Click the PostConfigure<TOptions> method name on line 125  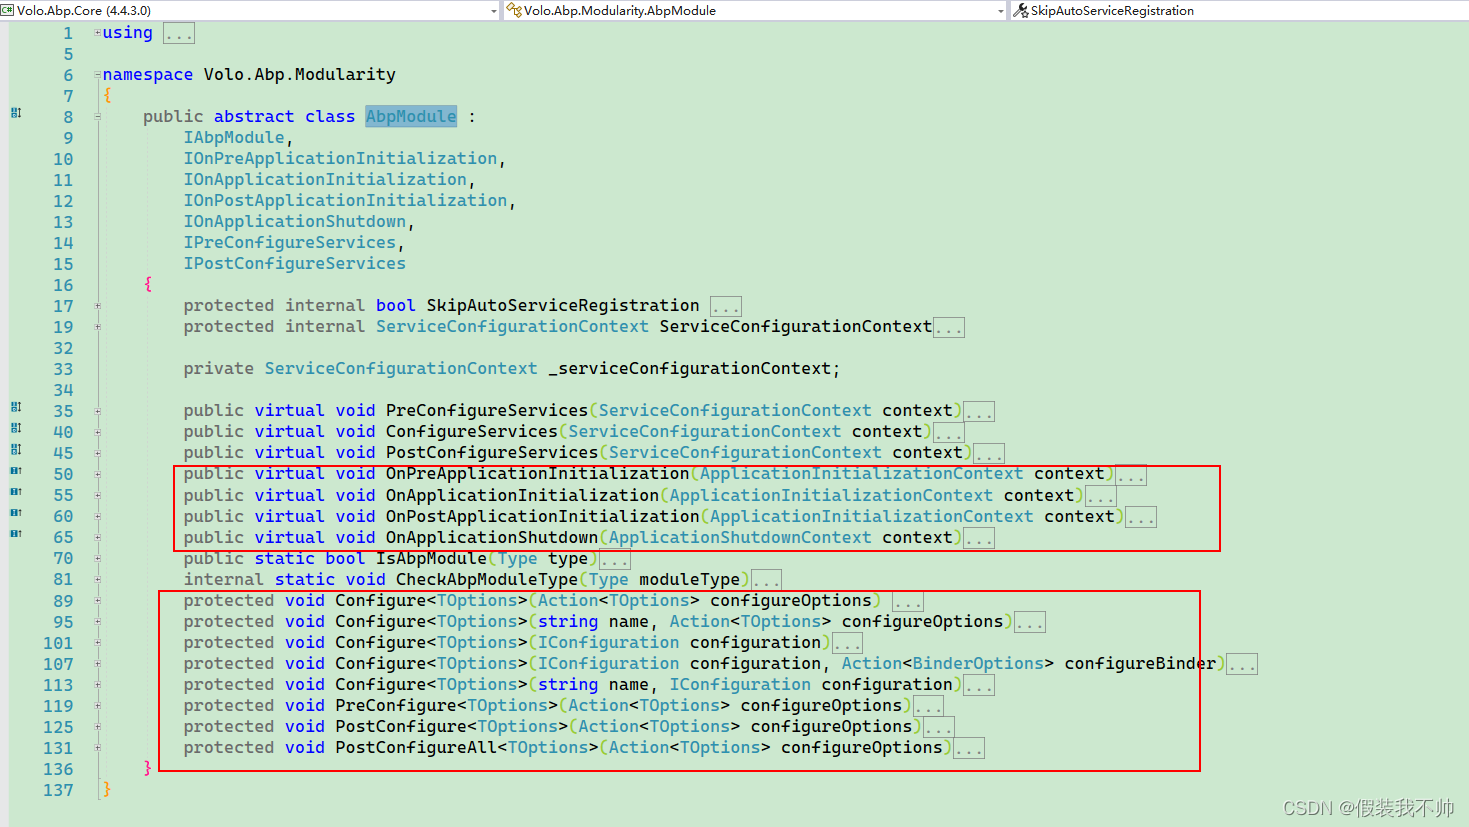(x=452, y=726)
